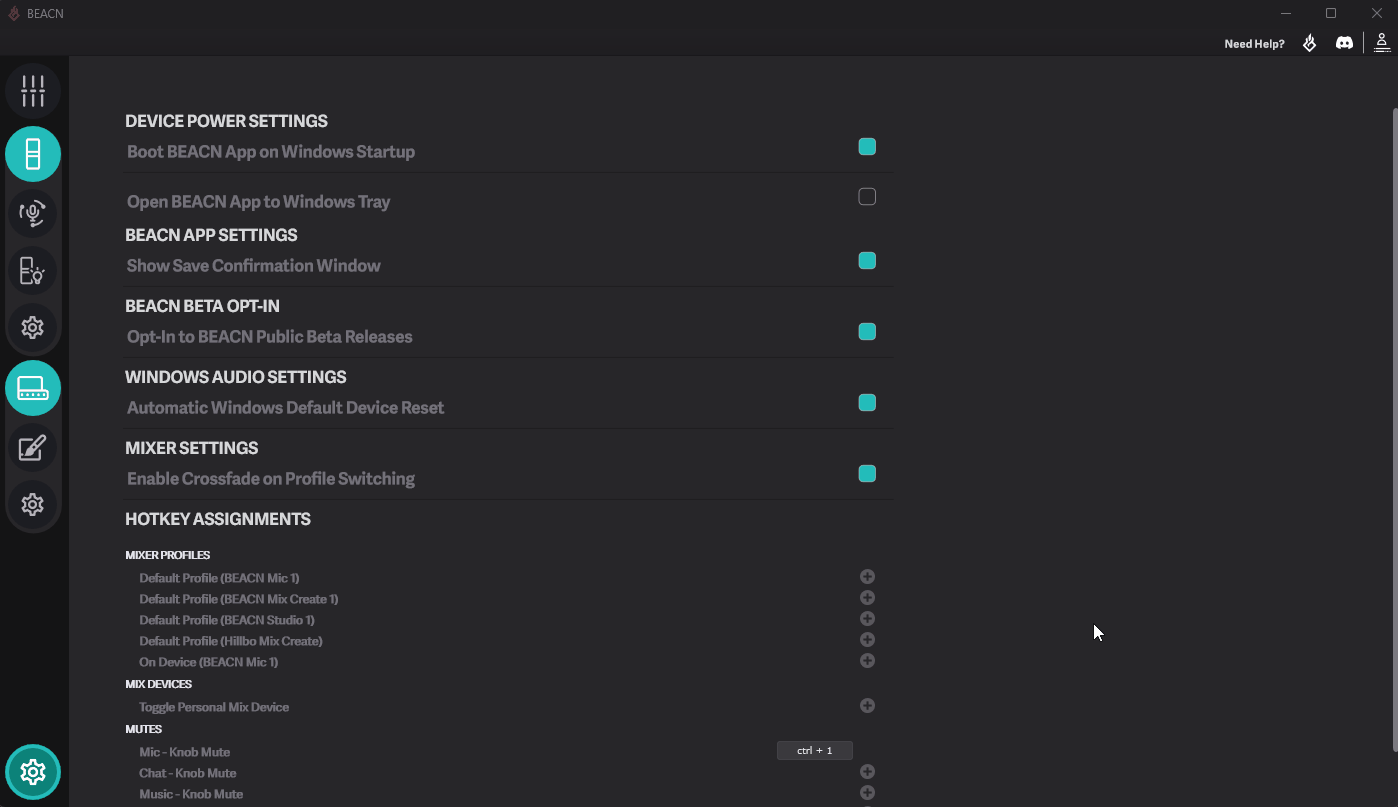This screenshot has width=1398, height=807.
Task: Add hotkey for Default Profile (BEACN Mix Create 1)
Action: tap(867, 598)
